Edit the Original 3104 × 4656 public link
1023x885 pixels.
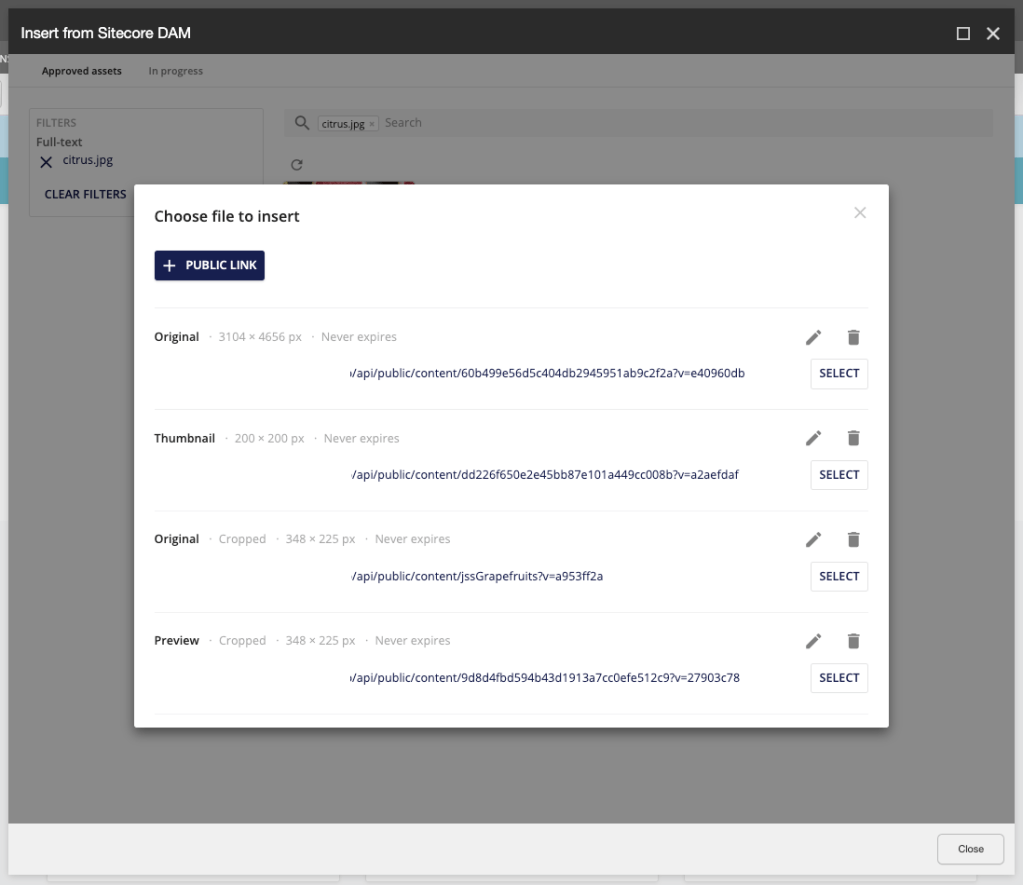[813, 338]
